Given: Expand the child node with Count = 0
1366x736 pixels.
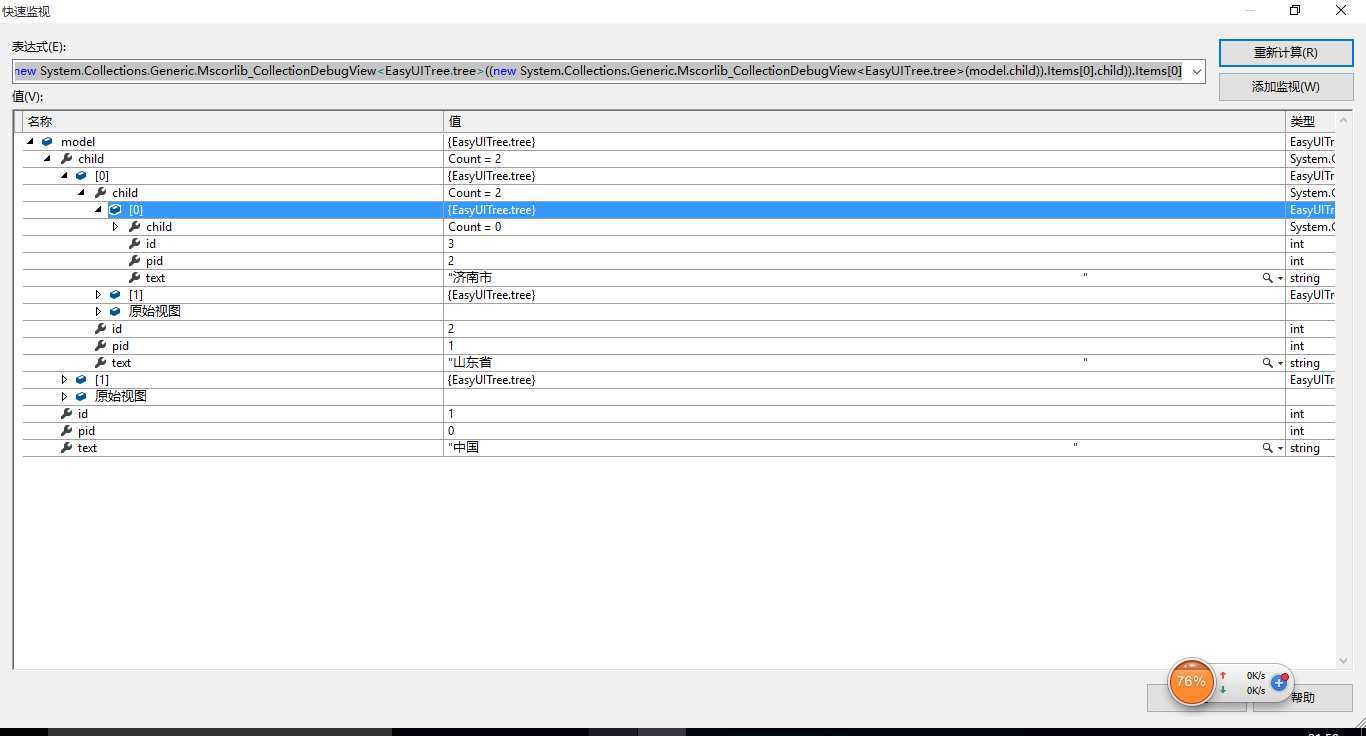Looking at the screenshot, I should (x=115, y=227).
